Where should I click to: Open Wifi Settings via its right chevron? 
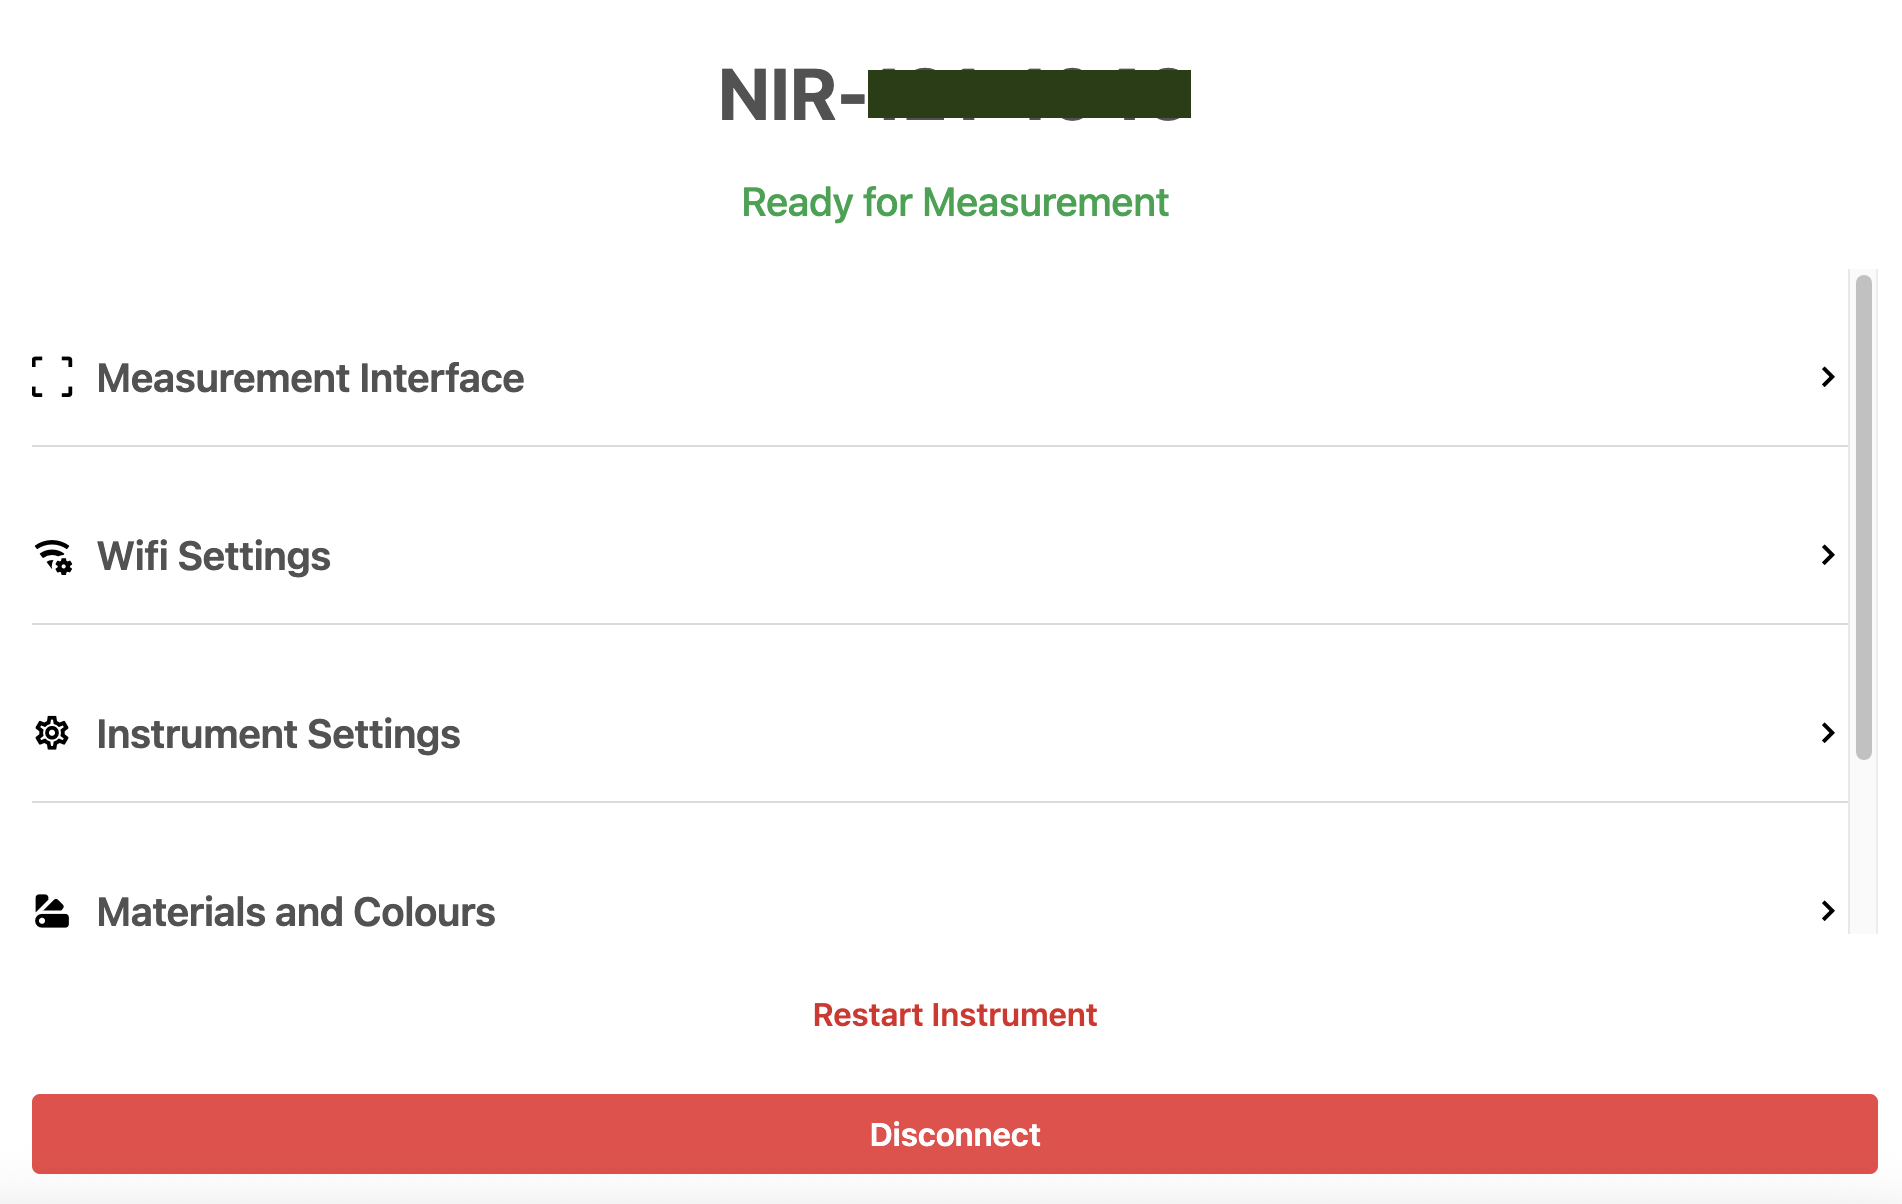click(1827, 555)
